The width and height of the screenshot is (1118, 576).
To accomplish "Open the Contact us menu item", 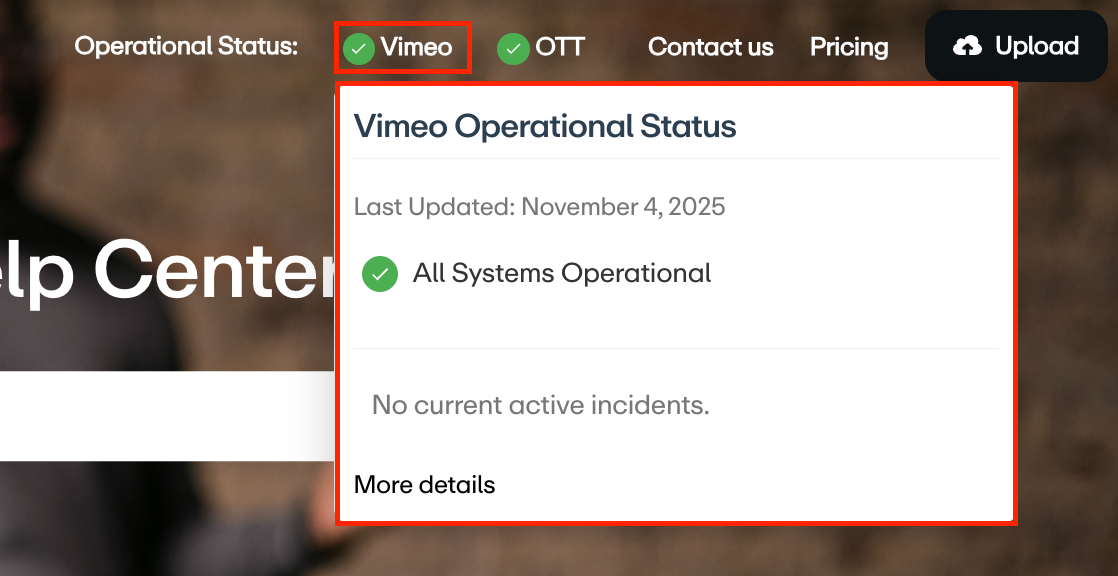I will pos(710,47).
